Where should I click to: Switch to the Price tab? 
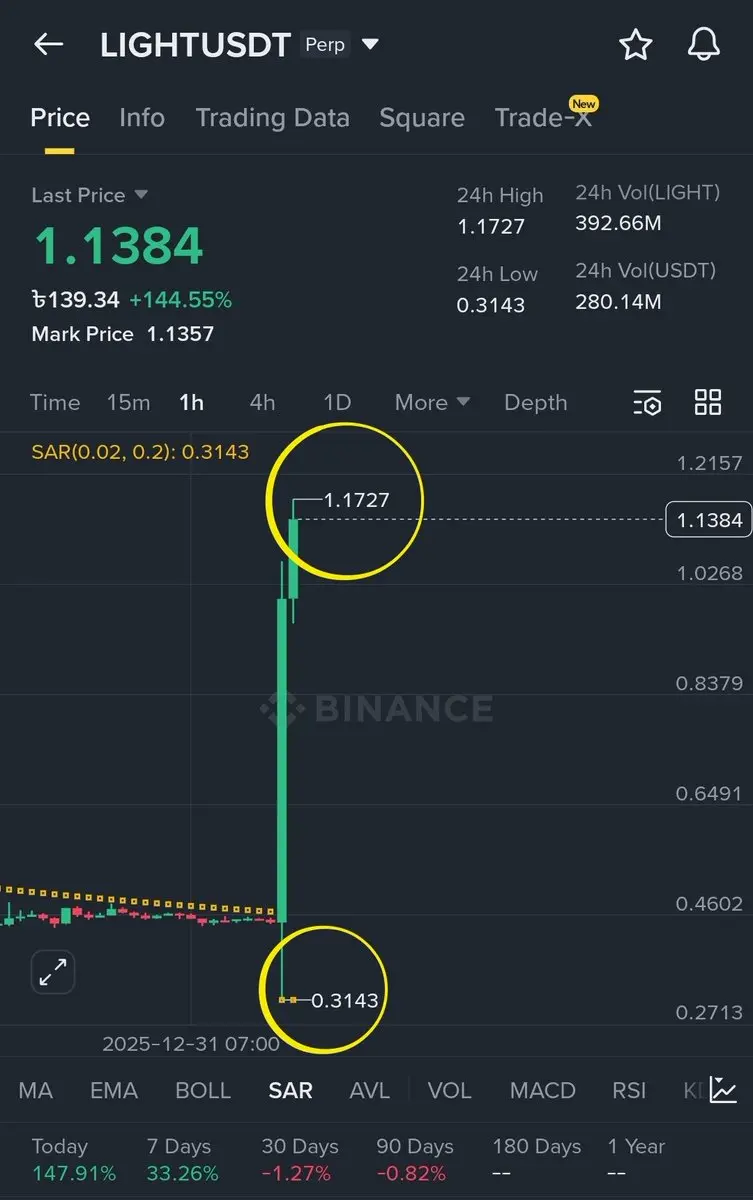(60, 118)
